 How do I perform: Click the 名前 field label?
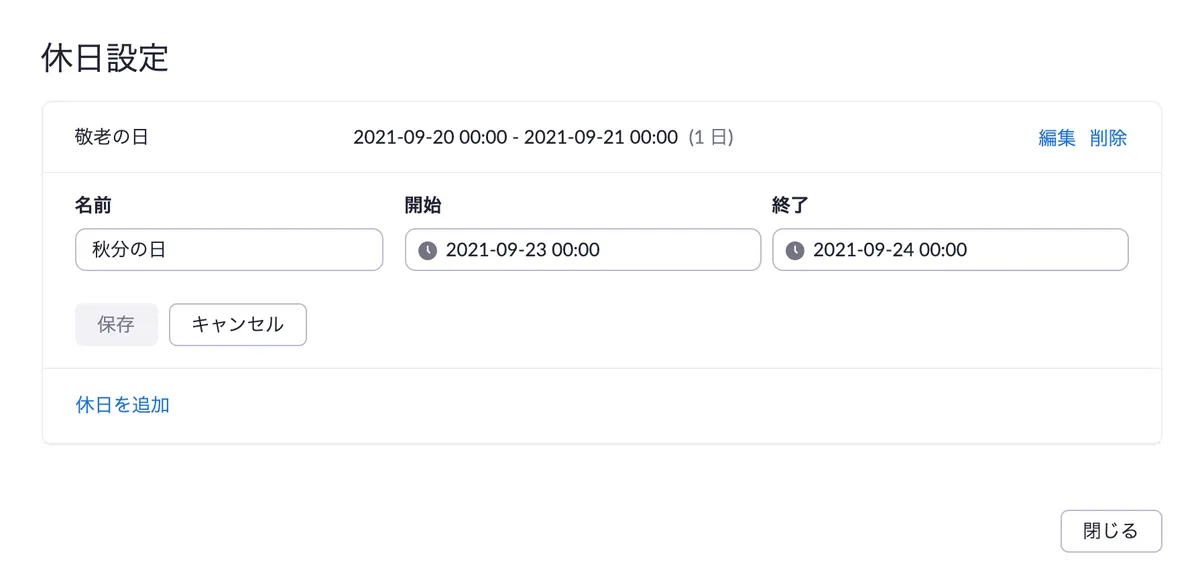tap(93, 206)
